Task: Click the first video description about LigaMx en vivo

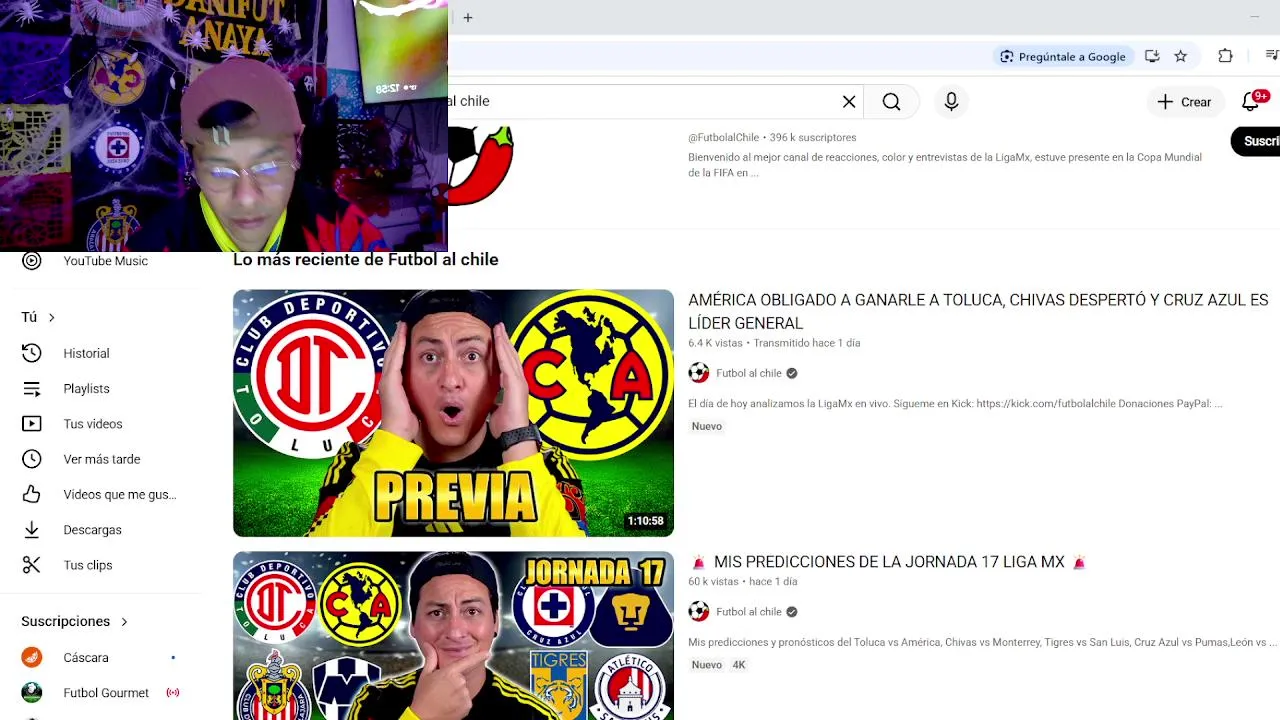Action: (955, 404)
